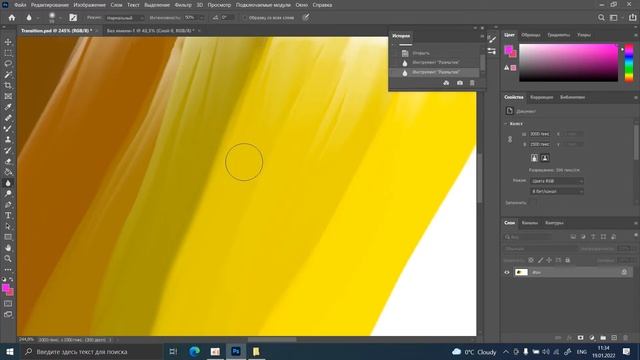Collapse the Холст section
The image size is (640, 360).
coord(506,124)
